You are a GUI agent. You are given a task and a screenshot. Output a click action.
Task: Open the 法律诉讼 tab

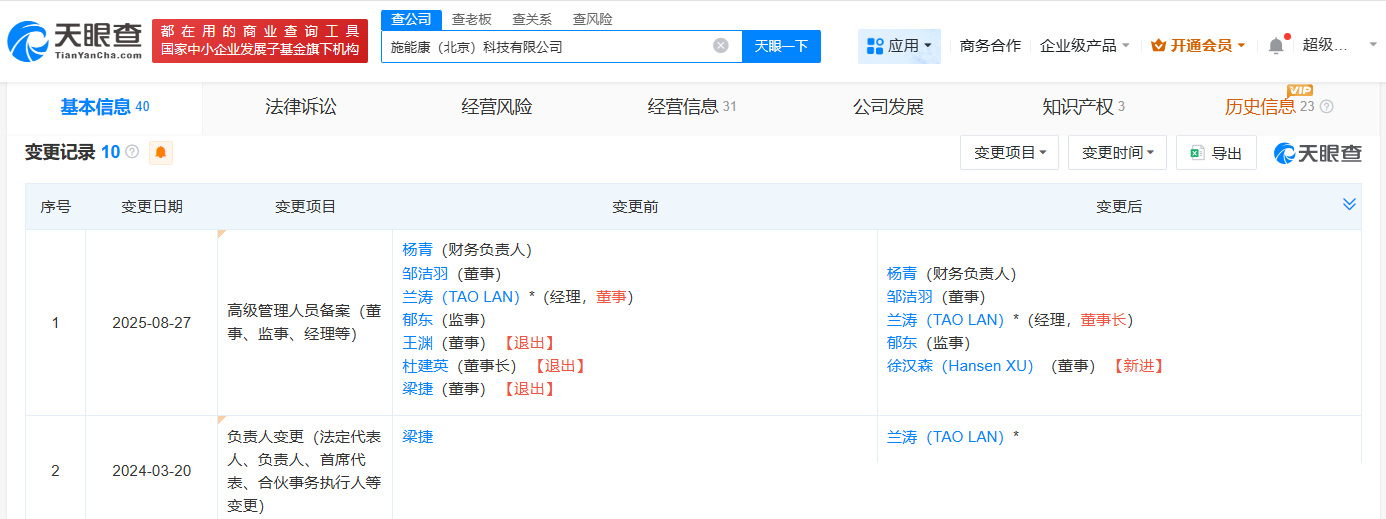point(301,107)
